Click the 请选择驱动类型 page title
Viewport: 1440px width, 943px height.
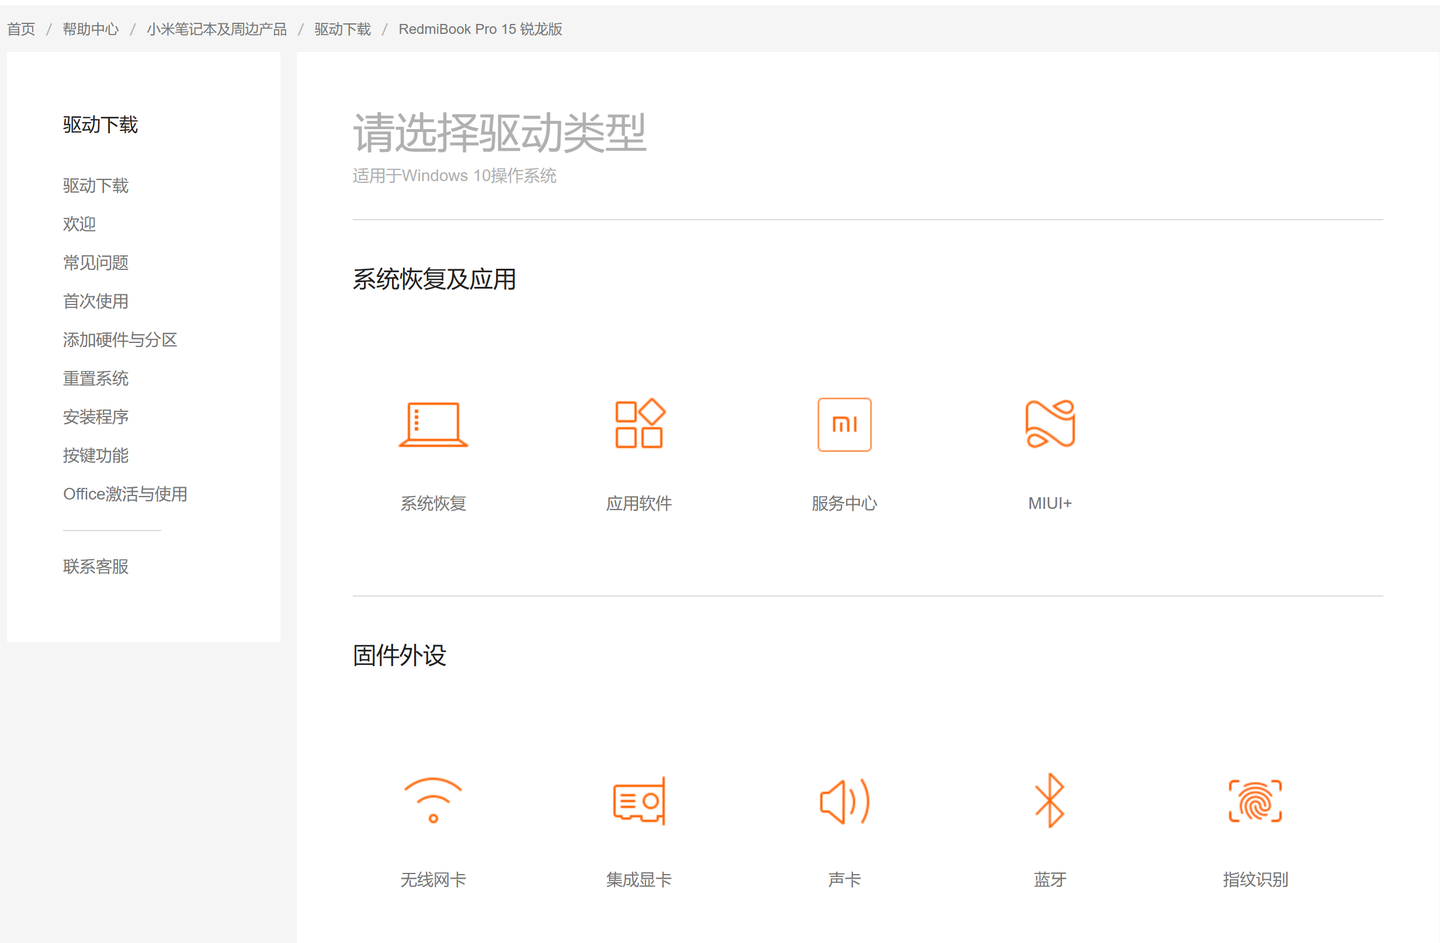point(500,132)
